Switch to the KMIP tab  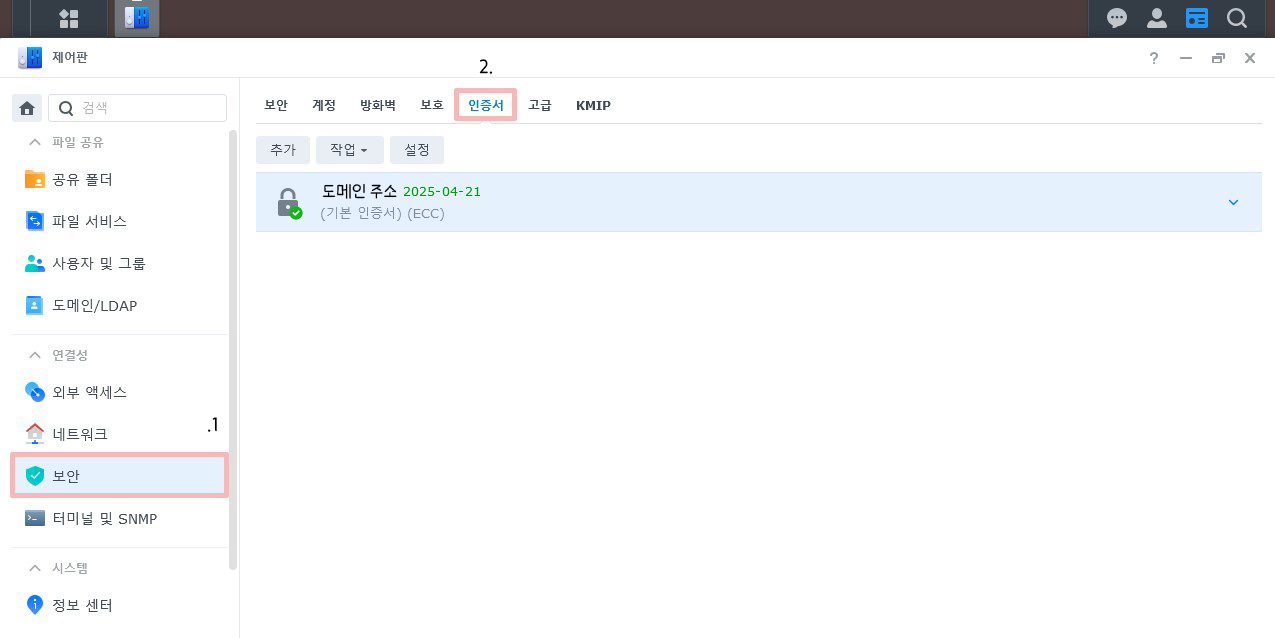coord(593,105)
